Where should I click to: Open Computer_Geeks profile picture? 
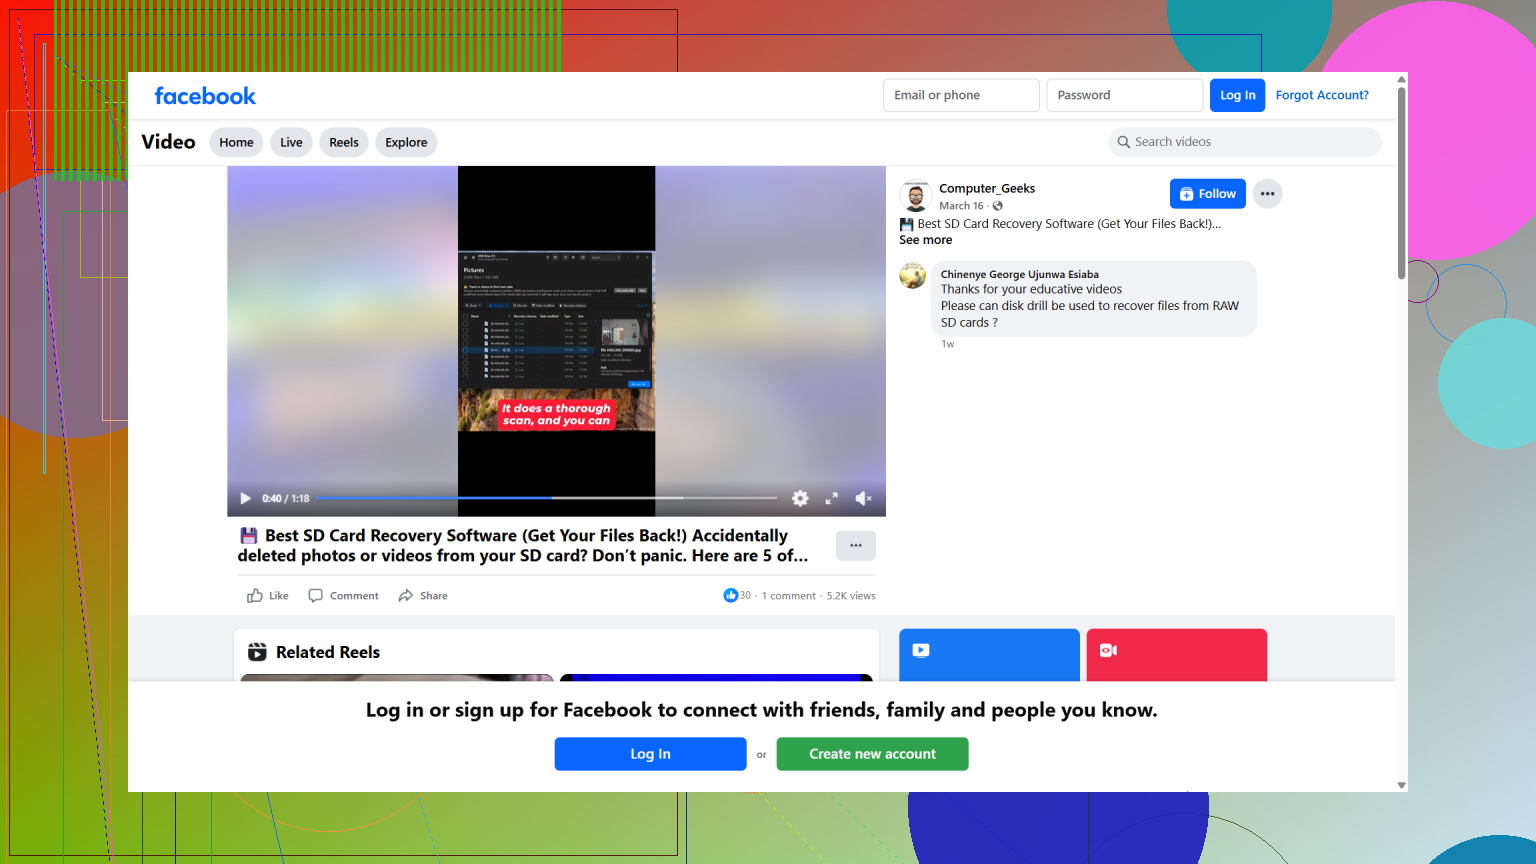915,196
